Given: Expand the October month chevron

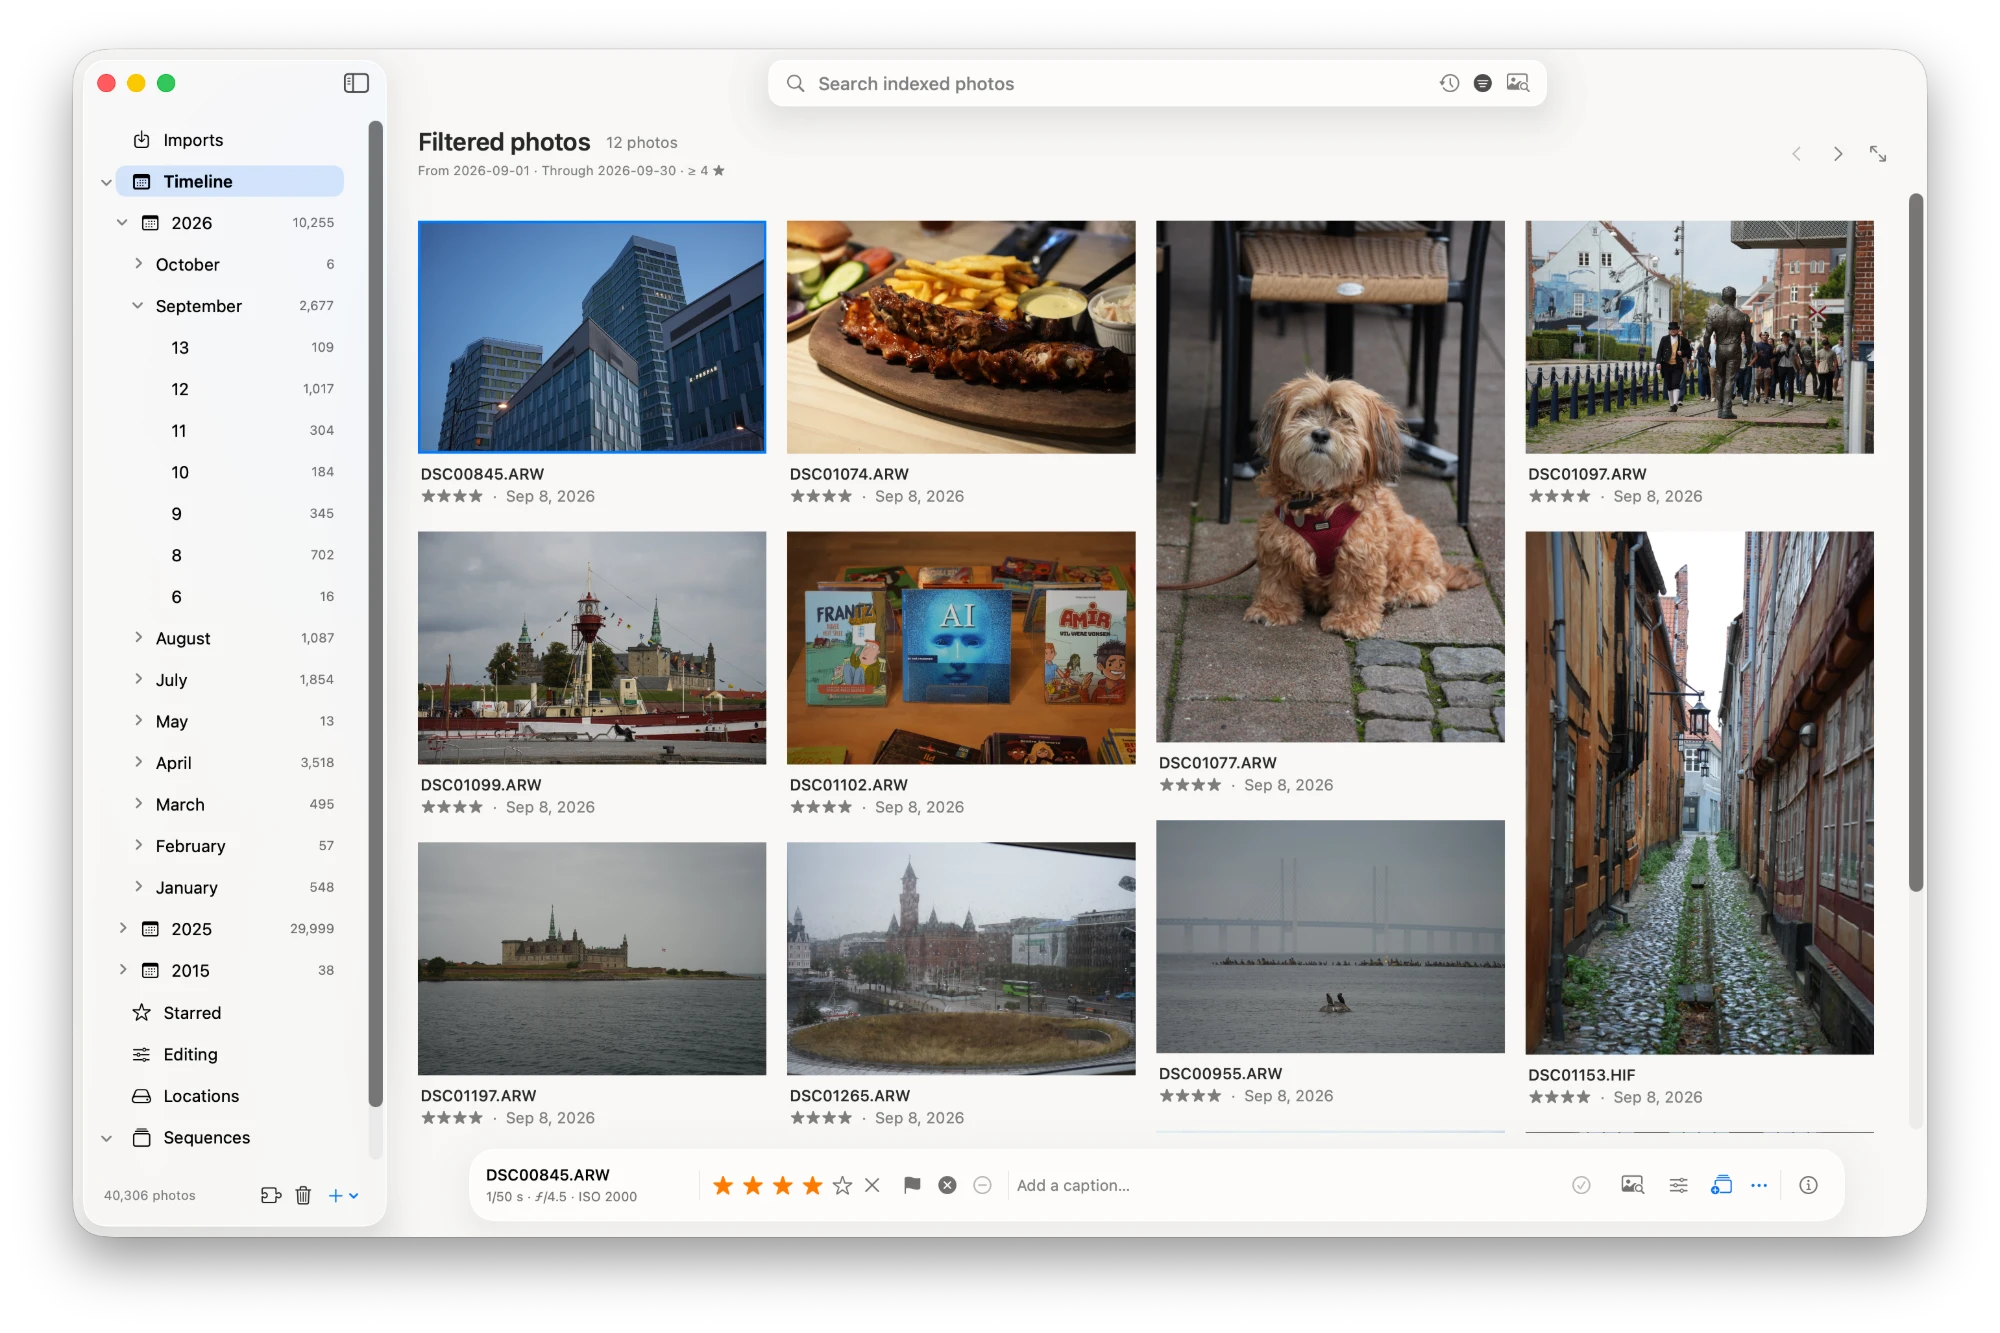Looking at the screenshot, I should pos(138,263).
